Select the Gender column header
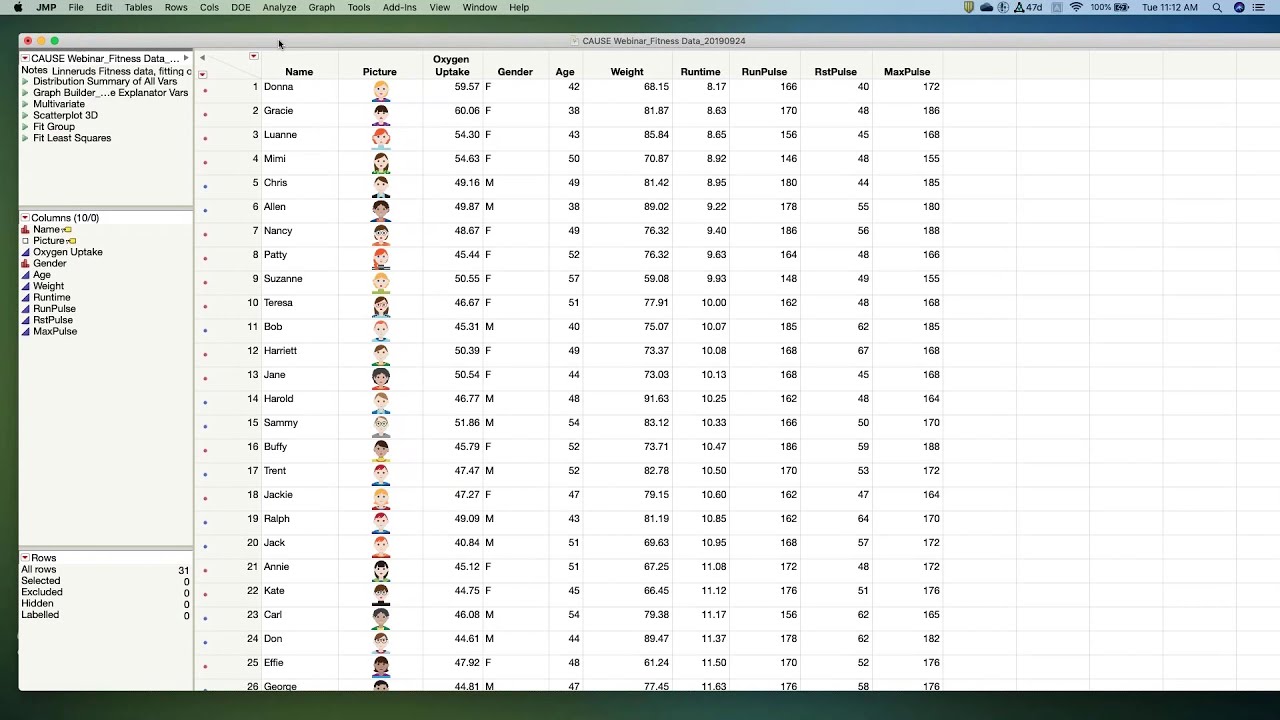This screenshot has height=720, width=1280. pyautogui.click(x=515, y=72)
